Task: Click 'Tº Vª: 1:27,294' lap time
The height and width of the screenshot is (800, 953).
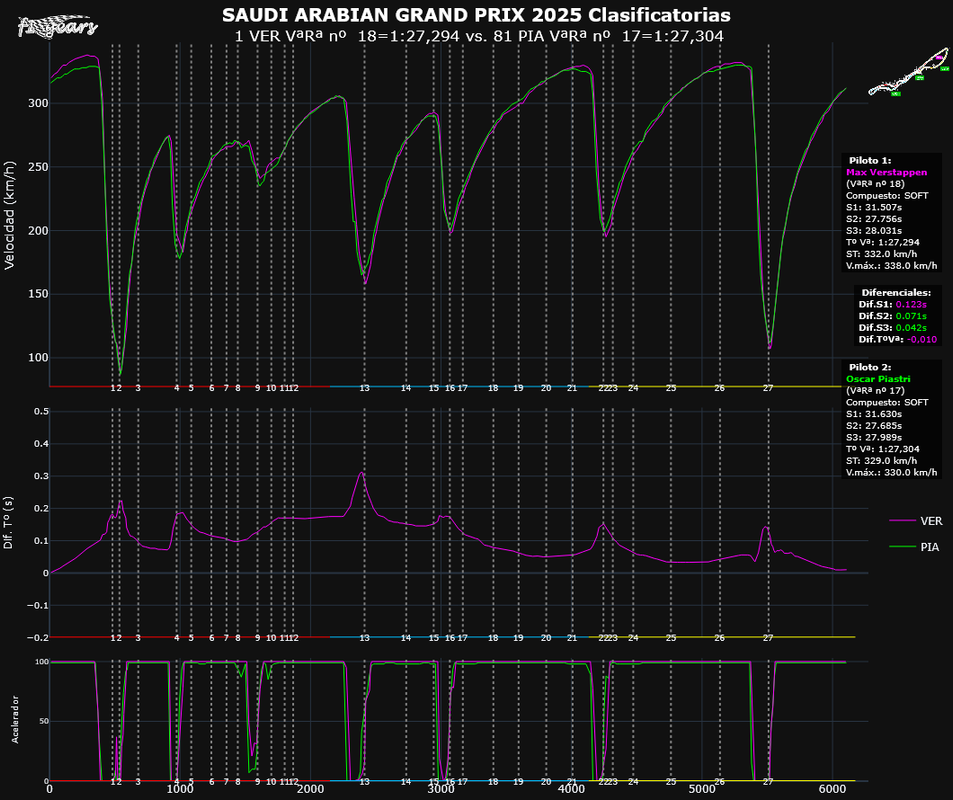Action: (882, 242)
